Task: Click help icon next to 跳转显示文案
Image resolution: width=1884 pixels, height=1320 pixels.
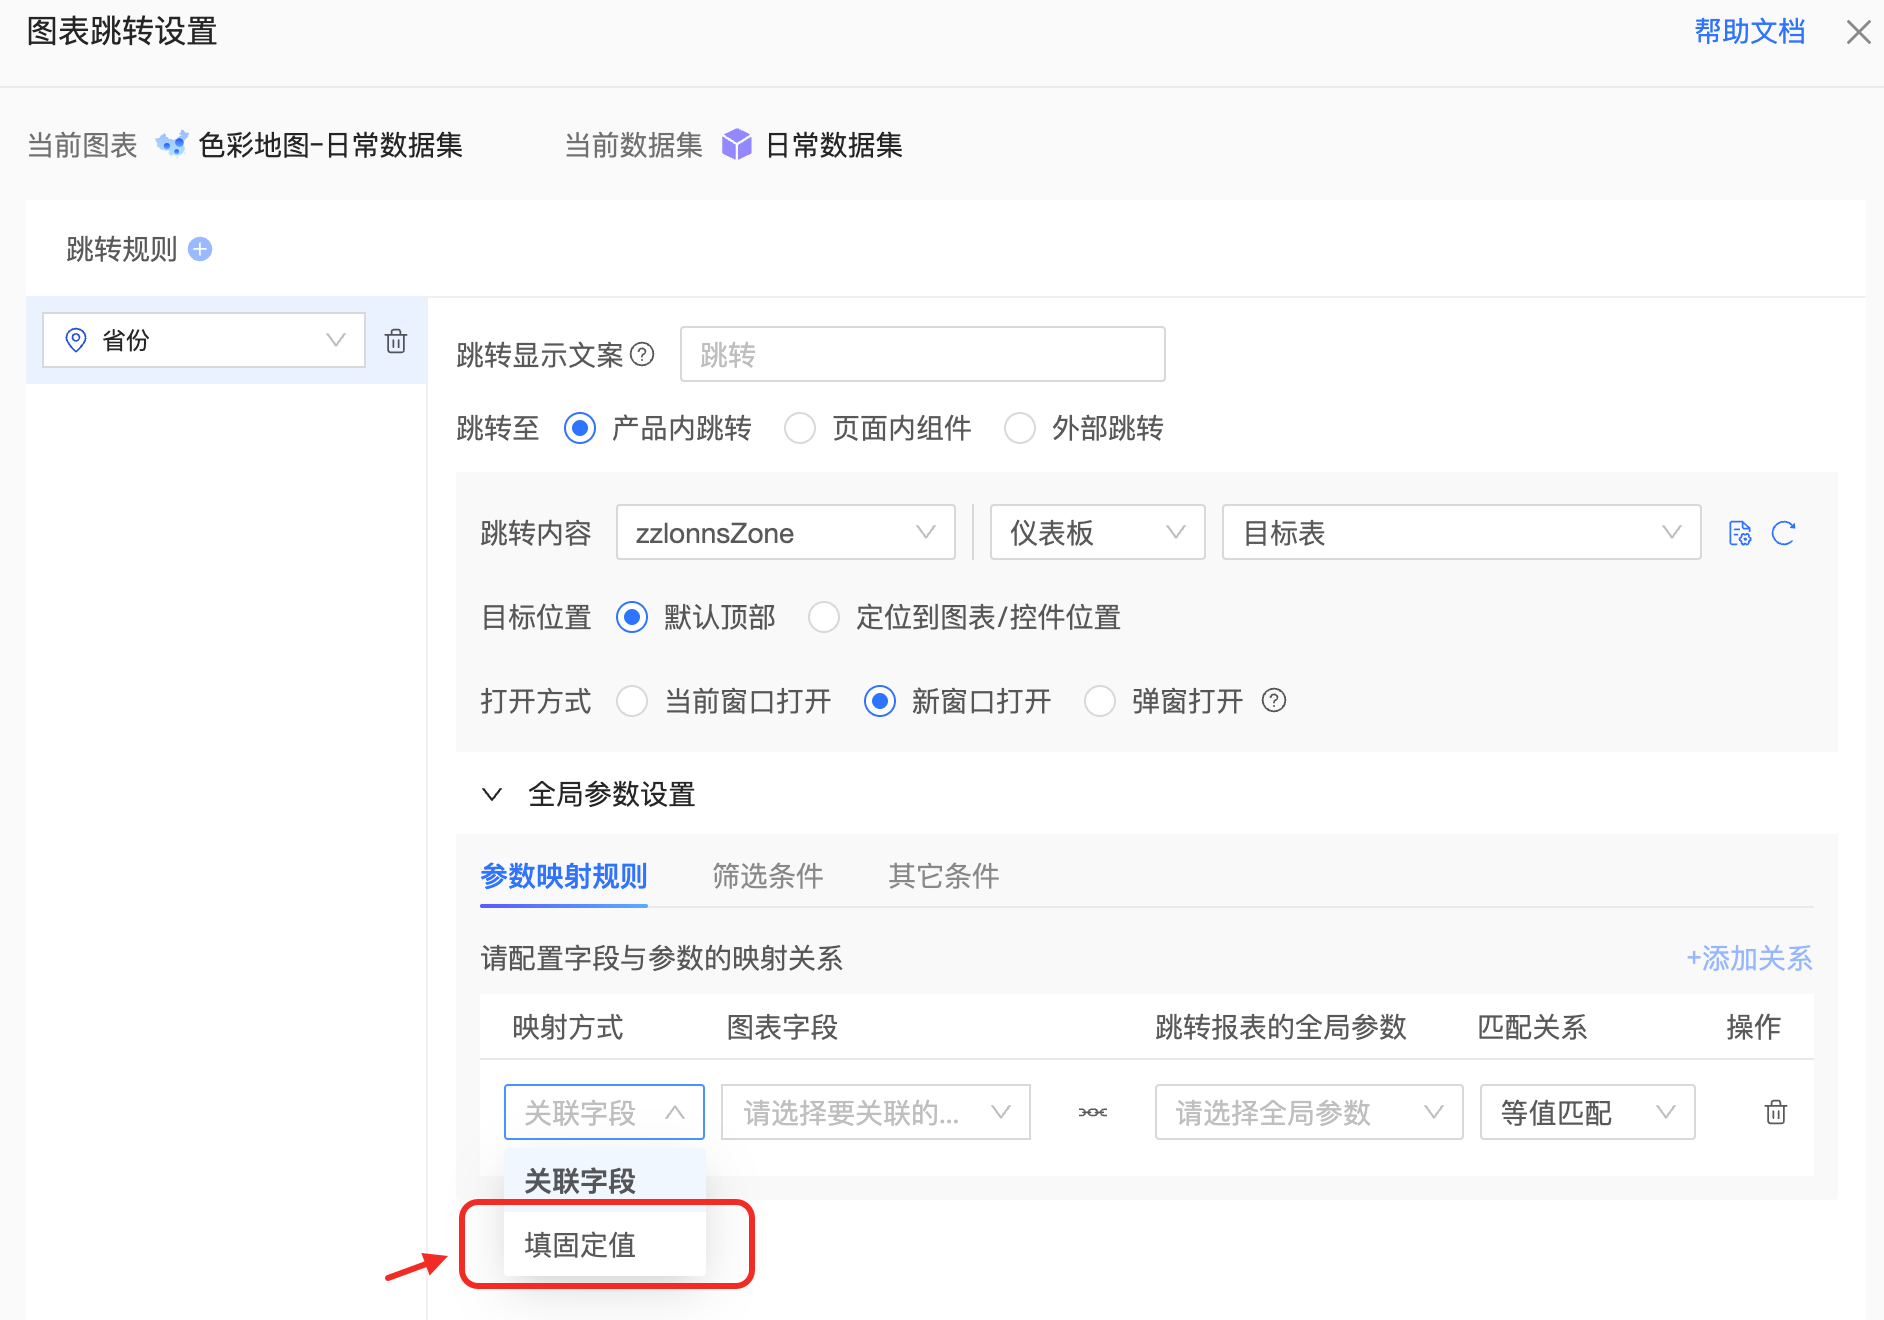Action: click(643, 354)
